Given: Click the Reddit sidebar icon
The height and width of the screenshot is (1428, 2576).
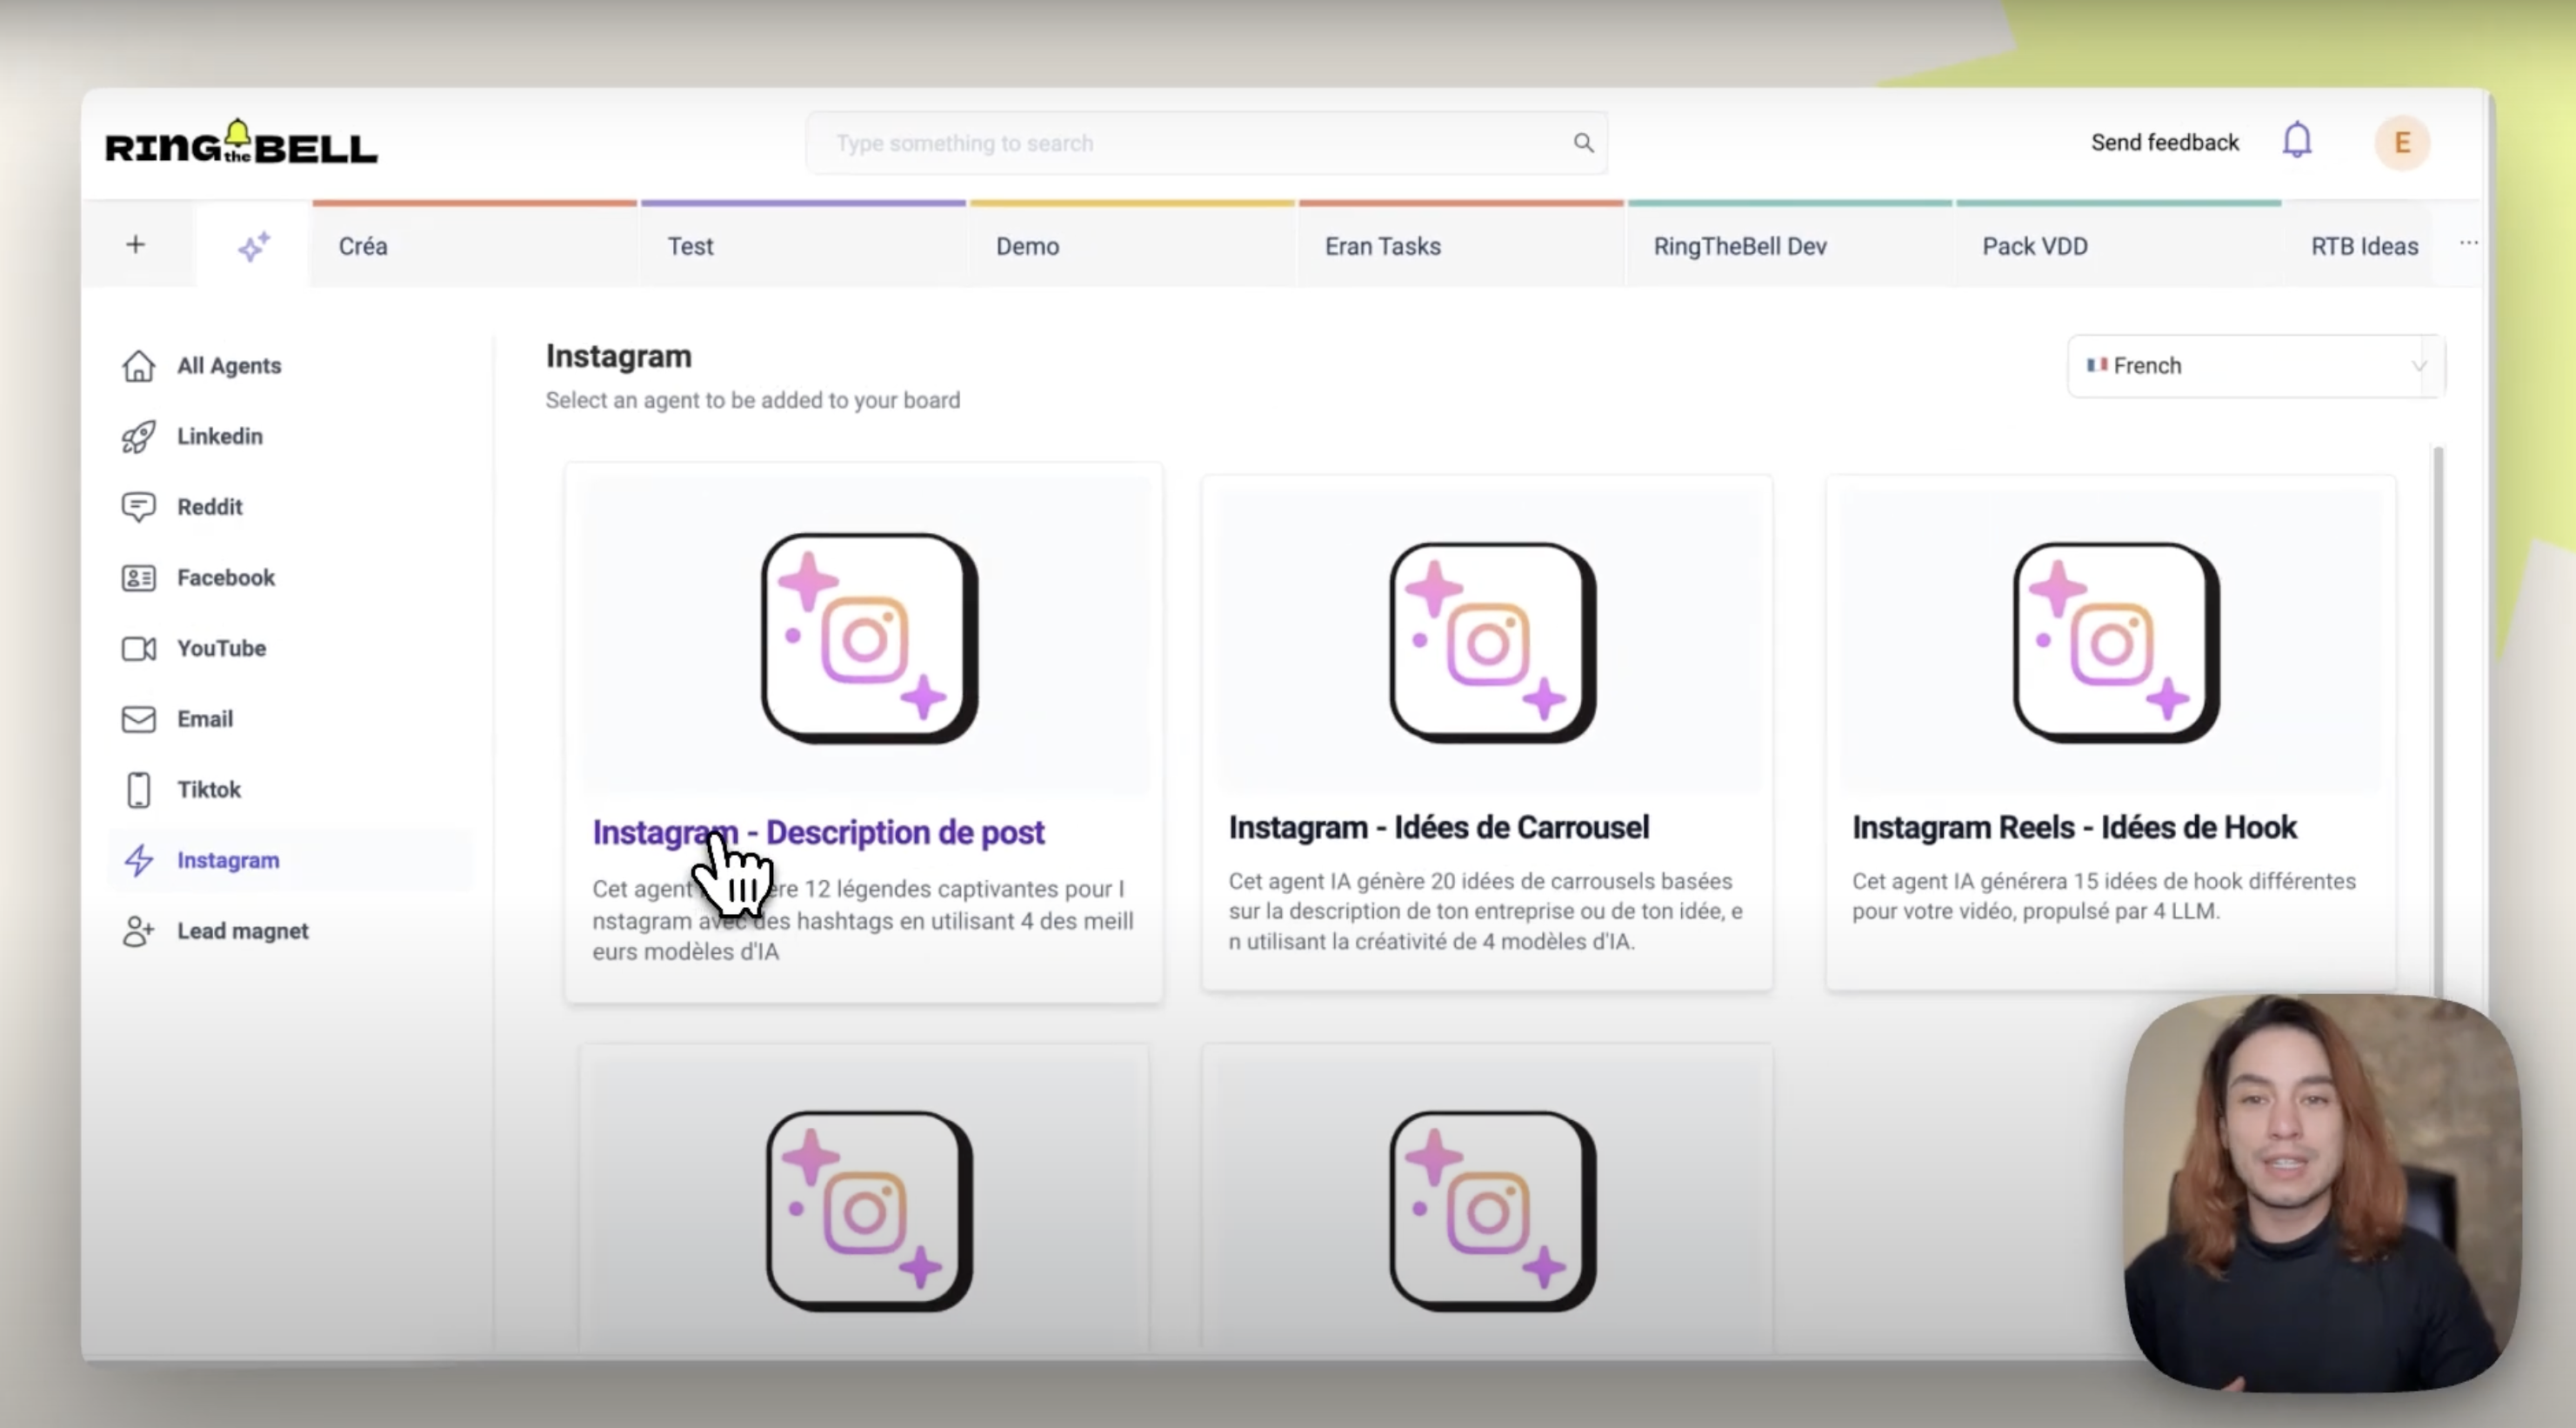Looking at the screenshot, I should point(210,506).
